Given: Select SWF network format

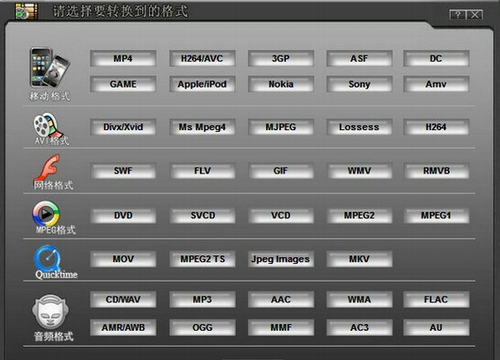Looking at the screenshot, I should point(123,171).
